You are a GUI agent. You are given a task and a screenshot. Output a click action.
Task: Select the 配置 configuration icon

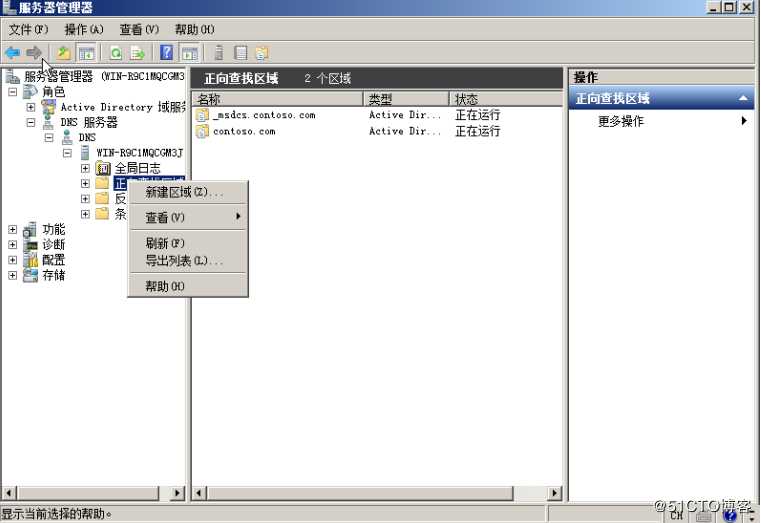click(30, 260)
